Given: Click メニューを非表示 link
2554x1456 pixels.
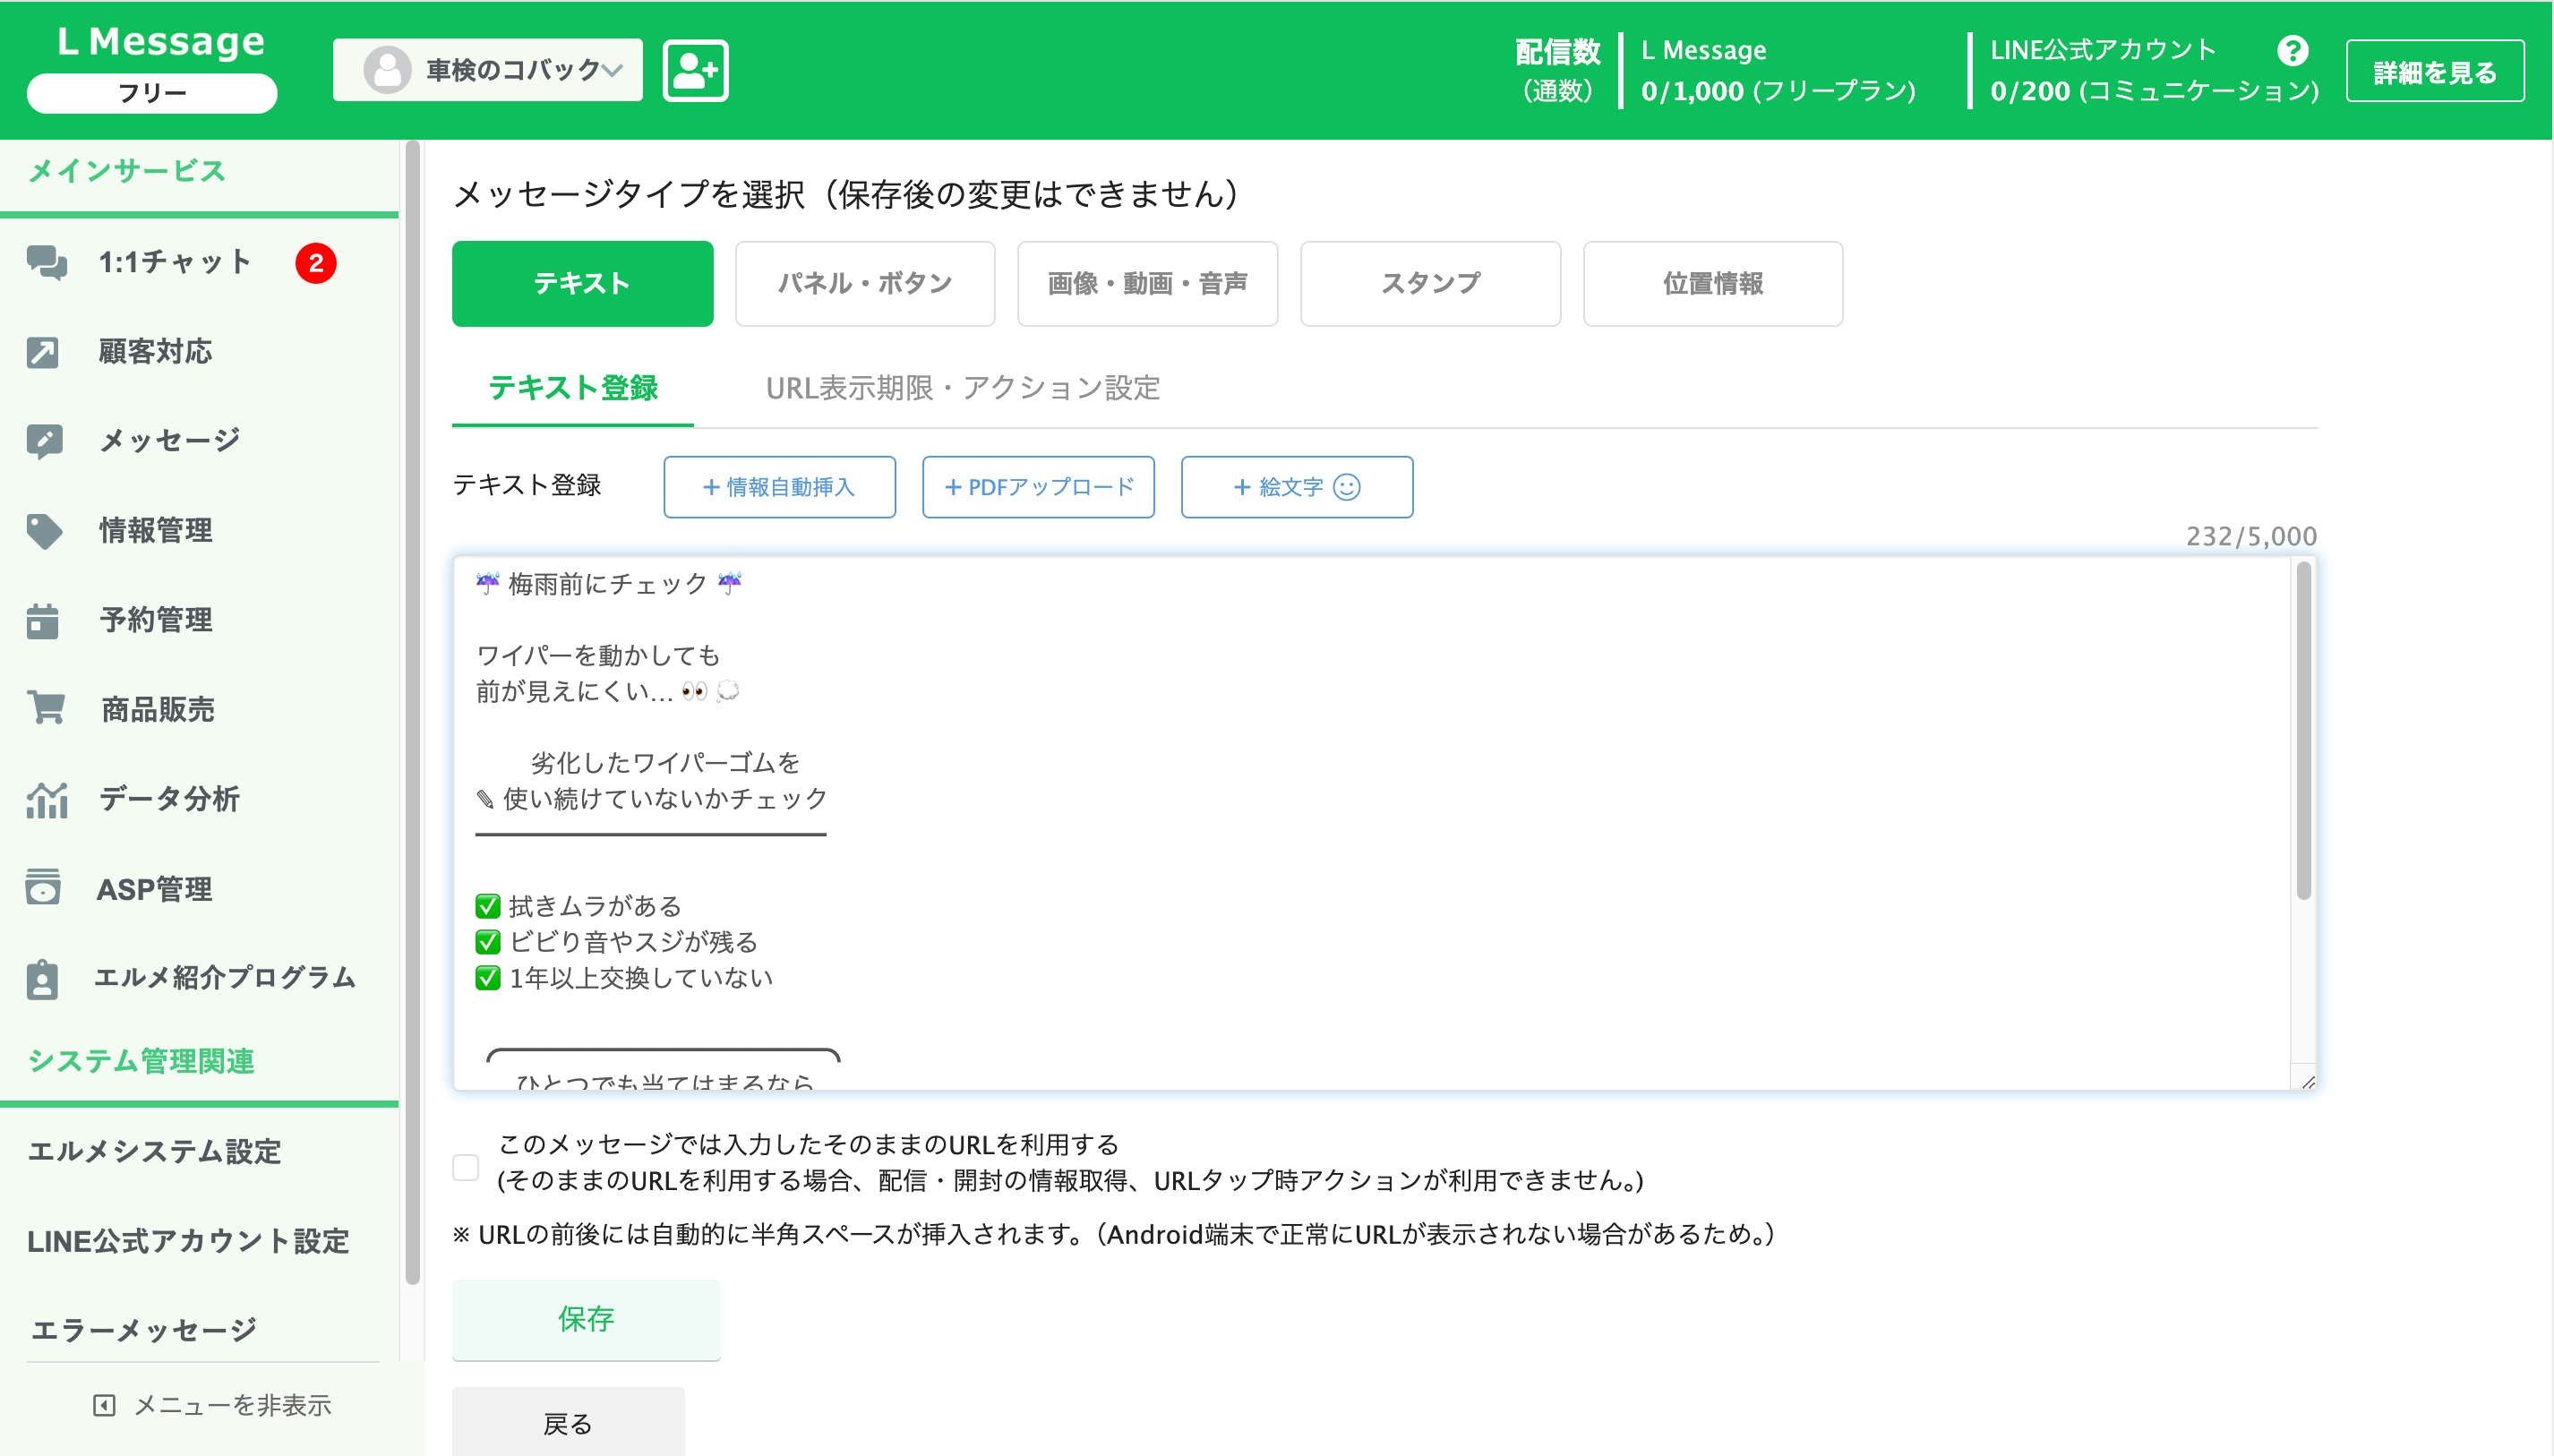Looking at the screenshot, I should 212,1405.
